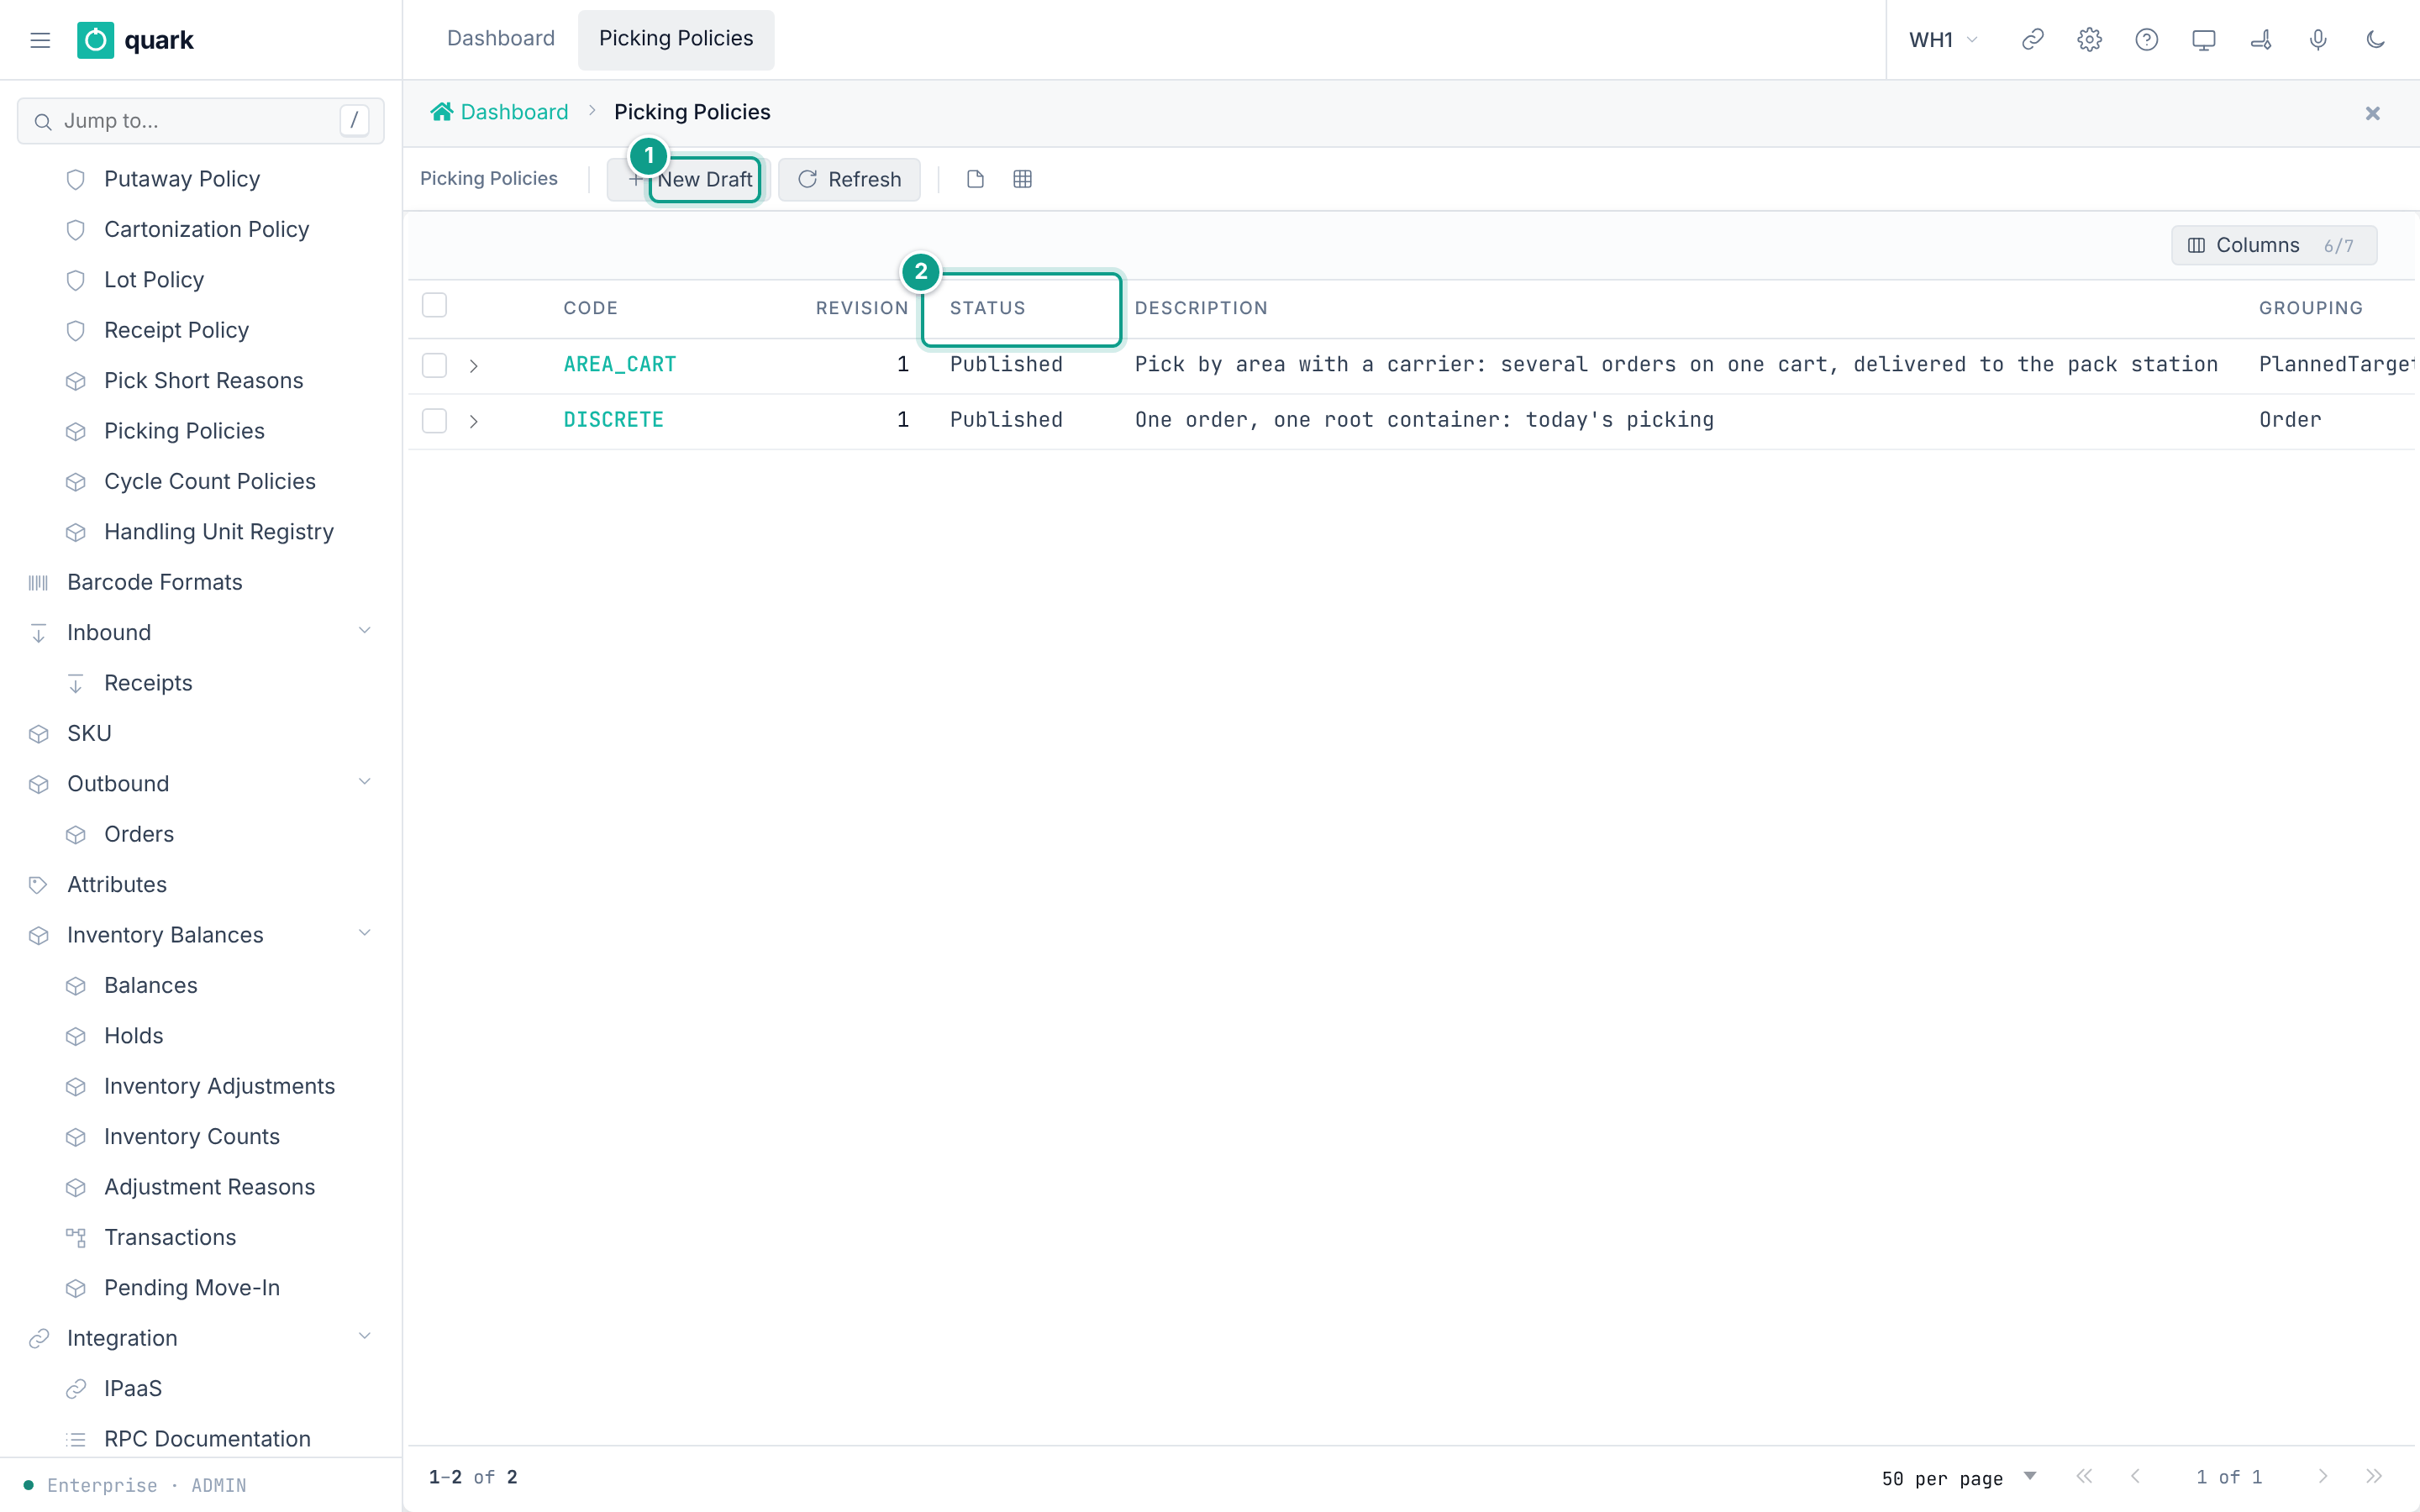Focus the Jump to search field
Image resolution: width=2420 pixels, height=1512 pixels.
click(200, 121)
